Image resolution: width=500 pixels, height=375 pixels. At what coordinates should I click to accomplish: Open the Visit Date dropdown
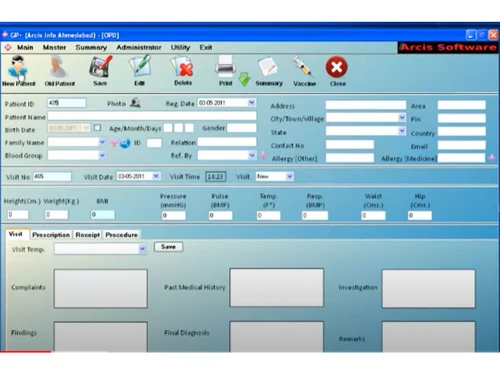click(156, 176)
